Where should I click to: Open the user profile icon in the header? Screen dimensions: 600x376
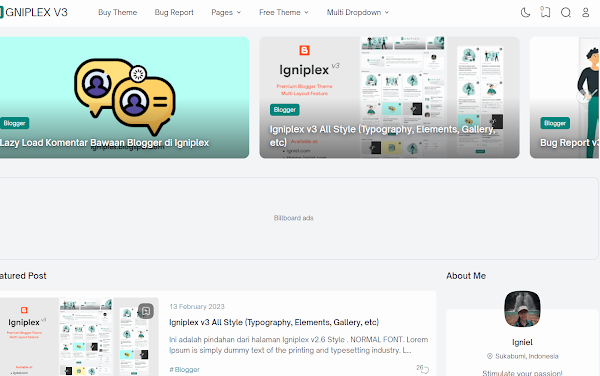click(x=585, y=13)
